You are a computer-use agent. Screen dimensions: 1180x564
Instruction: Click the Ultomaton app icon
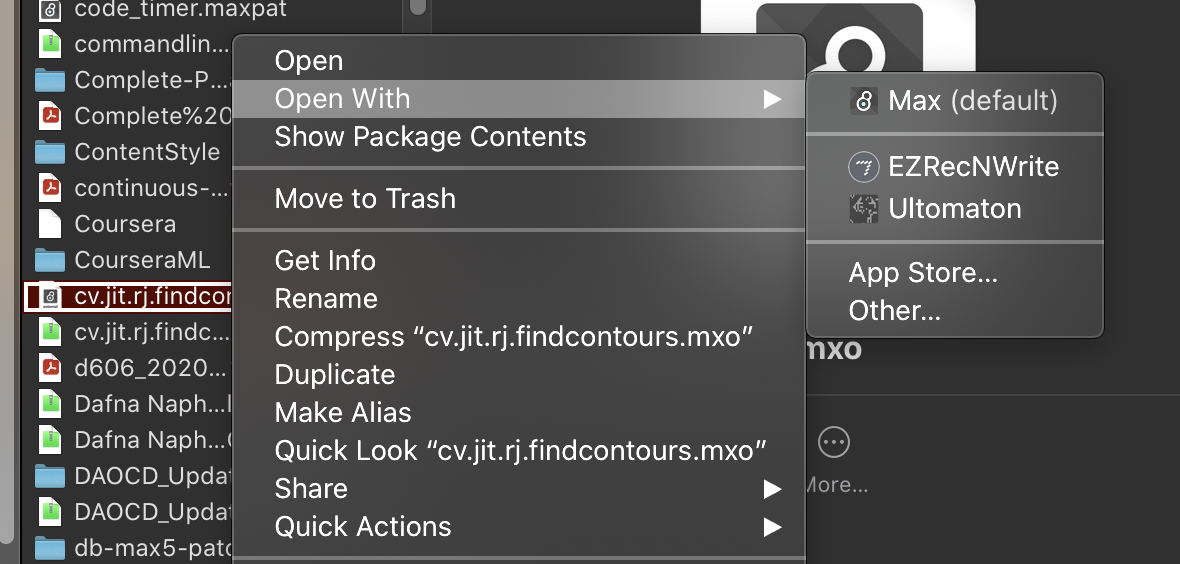point(863,209)
